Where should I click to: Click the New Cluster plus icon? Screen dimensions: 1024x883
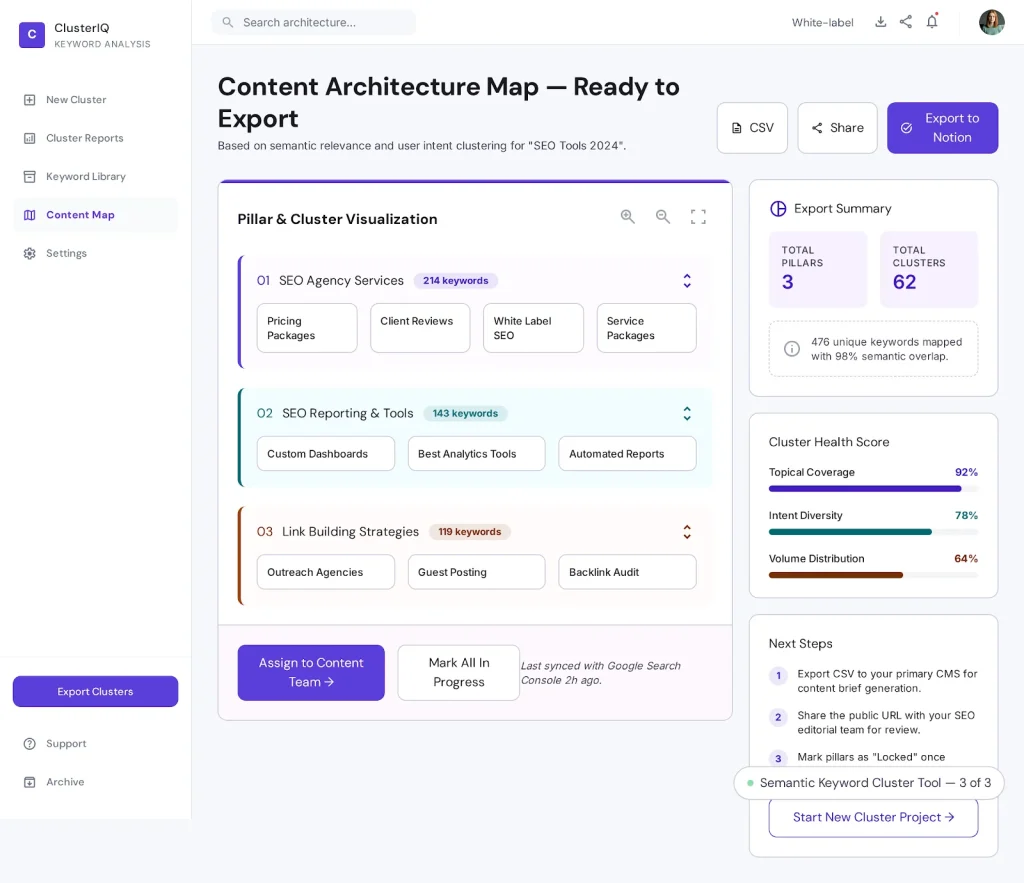pyautogui.click(x=29, y=100)
